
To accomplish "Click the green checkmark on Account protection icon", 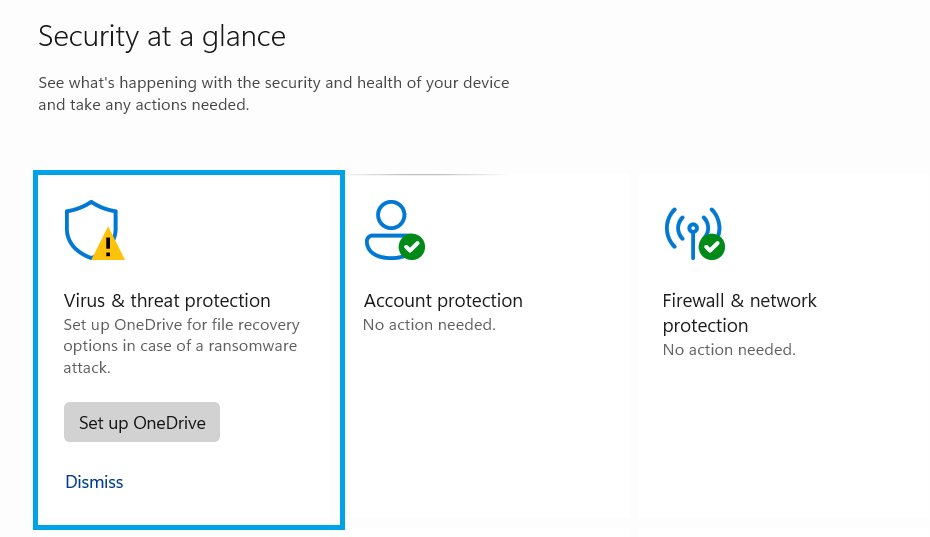I will (x=411, y=246).
